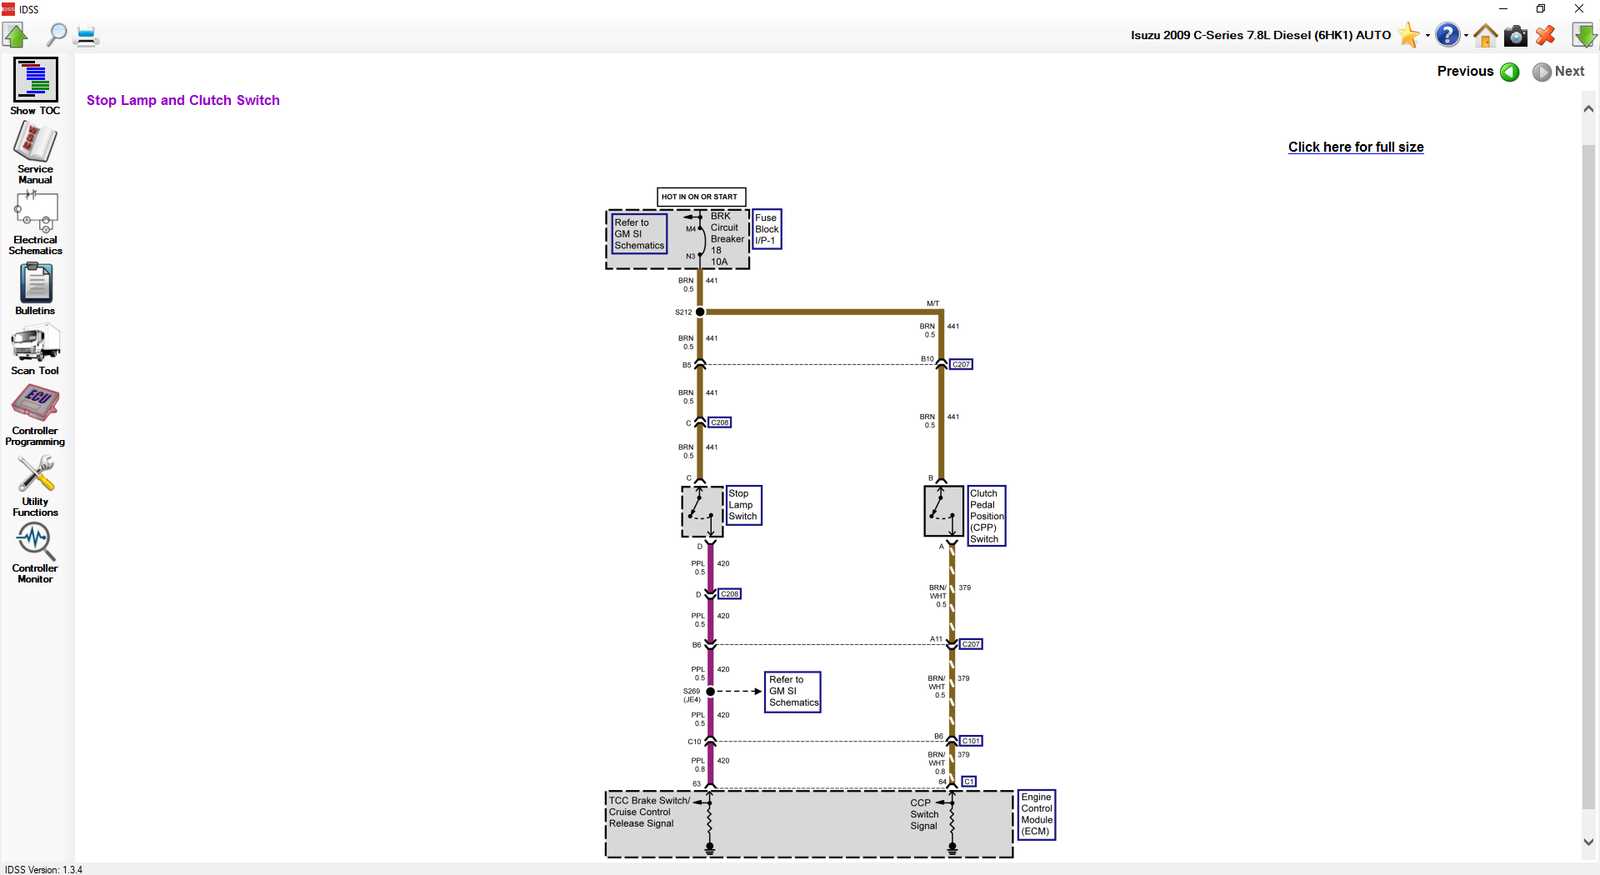Click 'Refer to GM SI Schematics' near S269
The image size is (1600, 875).
[x=793, y=691]
